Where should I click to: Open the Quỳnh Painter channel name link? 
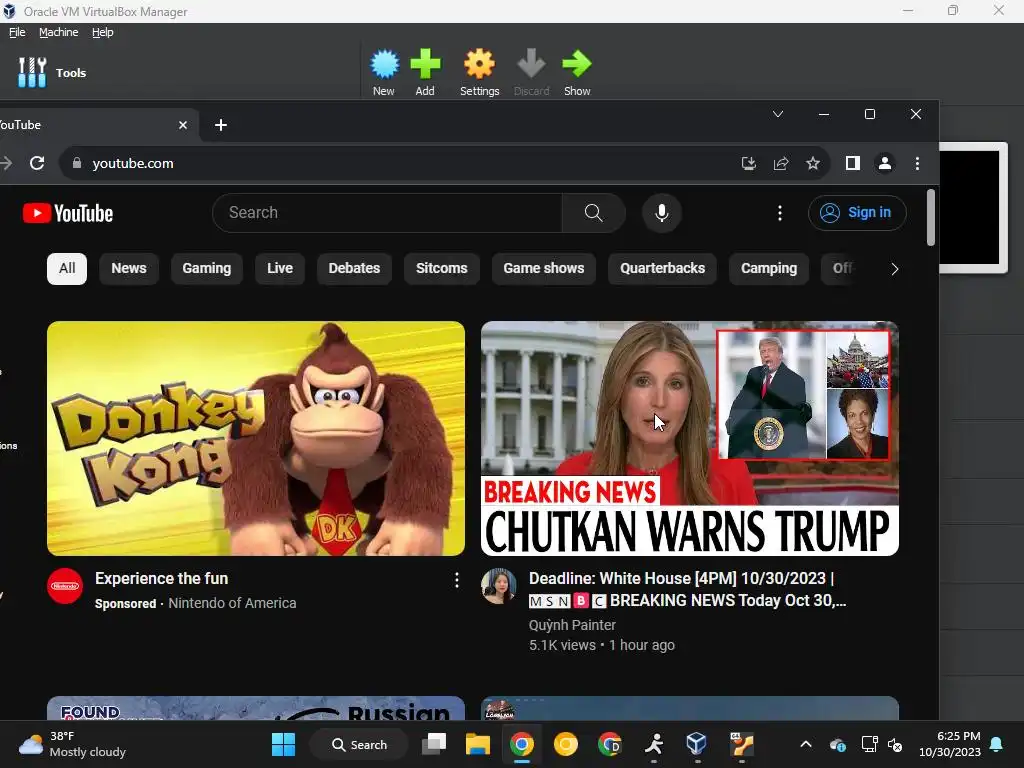pos(572,625)
